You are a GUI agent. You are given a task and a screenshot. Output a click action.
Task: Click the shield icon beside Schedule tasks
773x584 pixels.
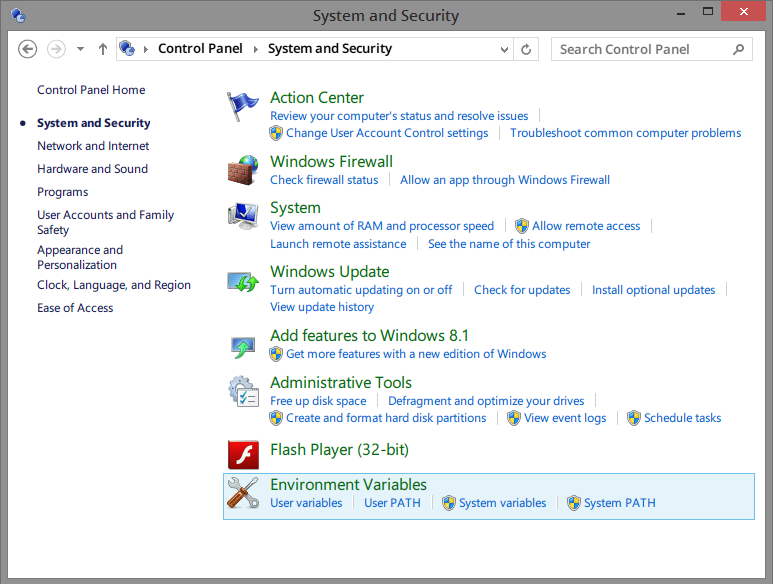tap(634, 418)
